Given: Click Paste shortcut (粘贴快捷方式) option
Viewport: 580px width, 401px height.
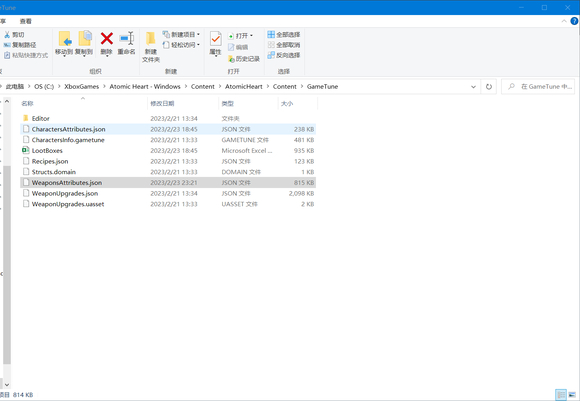Looking at the screenshot, I should tap(26, 55).
